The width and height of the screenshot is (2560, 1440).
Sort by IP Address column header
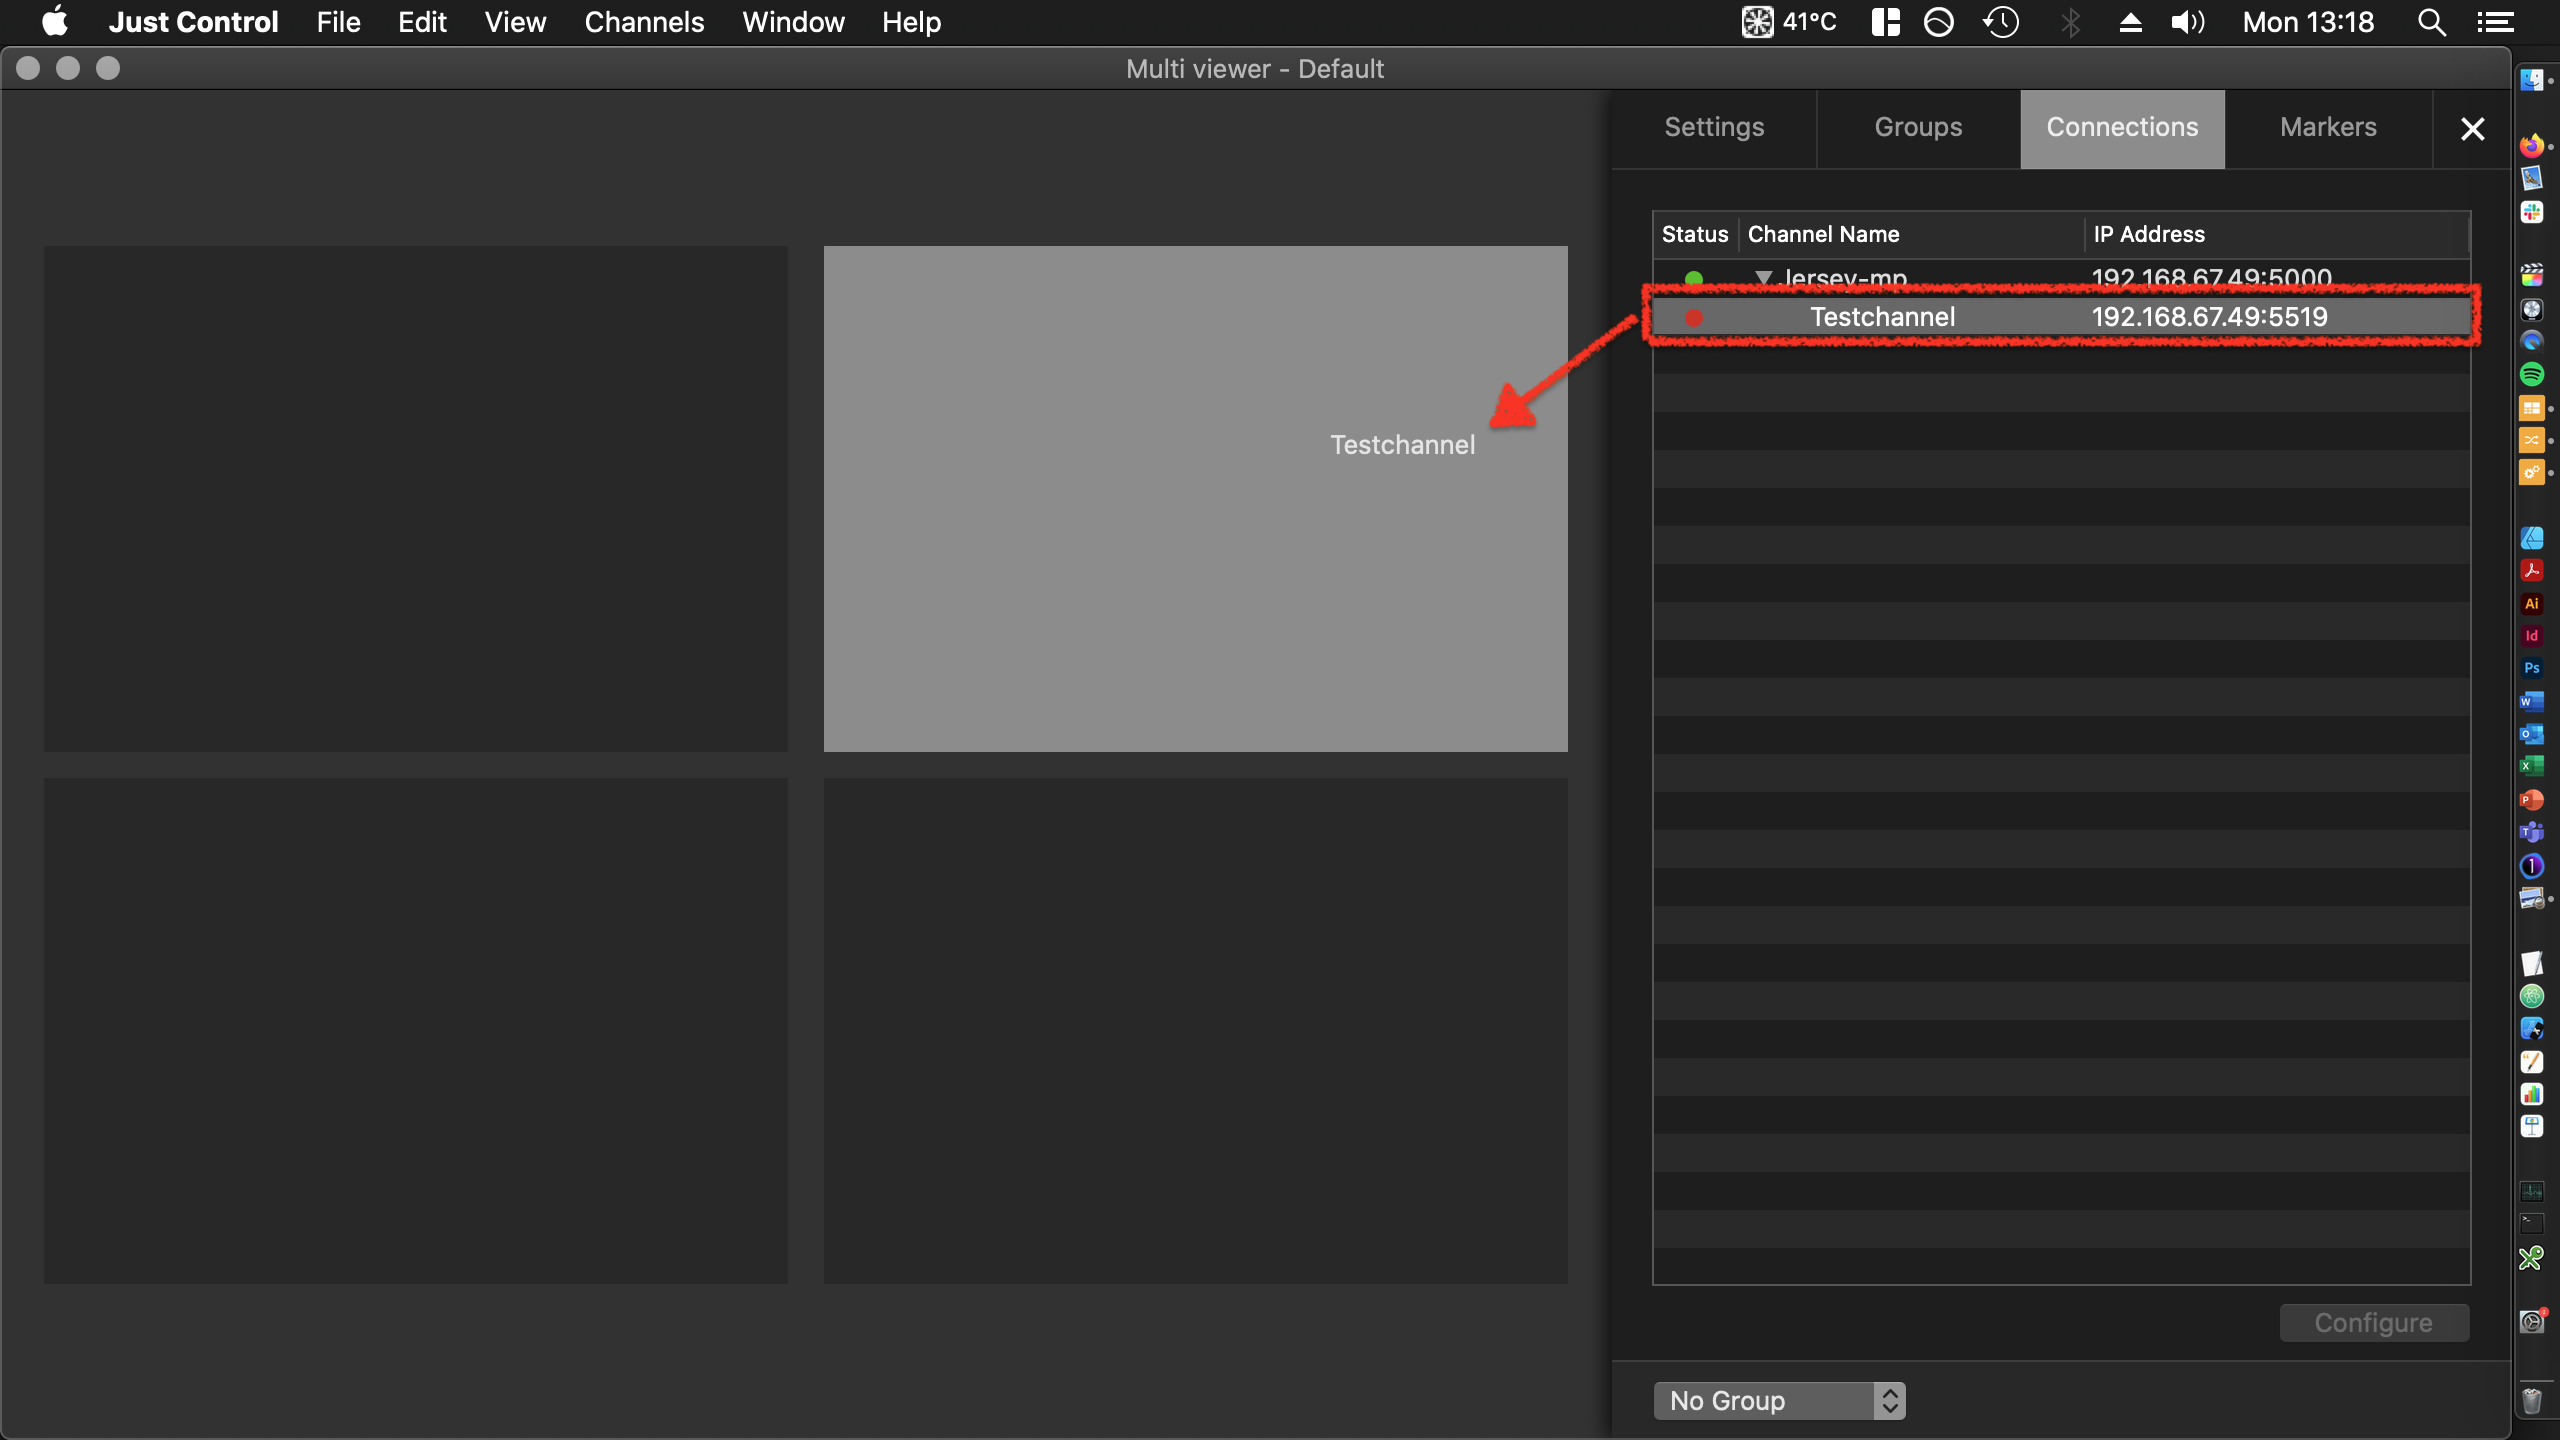pos(2277,234)
